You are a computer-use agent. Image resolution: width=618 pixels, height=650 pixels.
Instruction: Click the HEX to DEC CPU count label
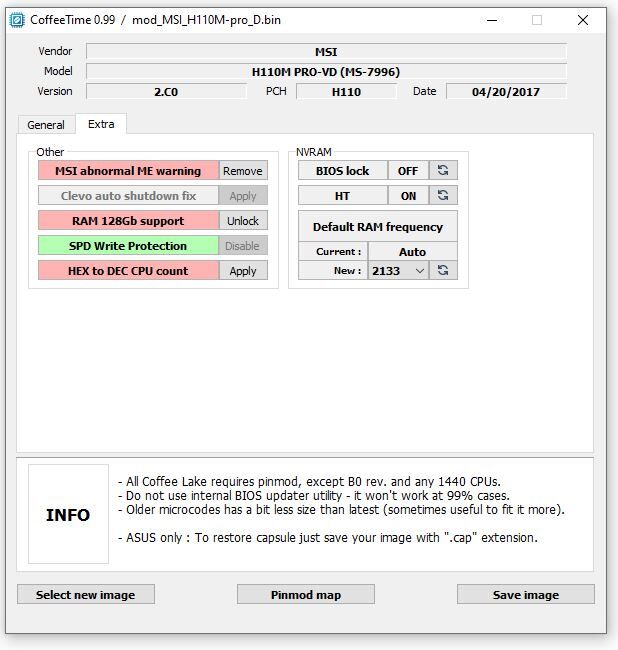(x=128, y=271)
